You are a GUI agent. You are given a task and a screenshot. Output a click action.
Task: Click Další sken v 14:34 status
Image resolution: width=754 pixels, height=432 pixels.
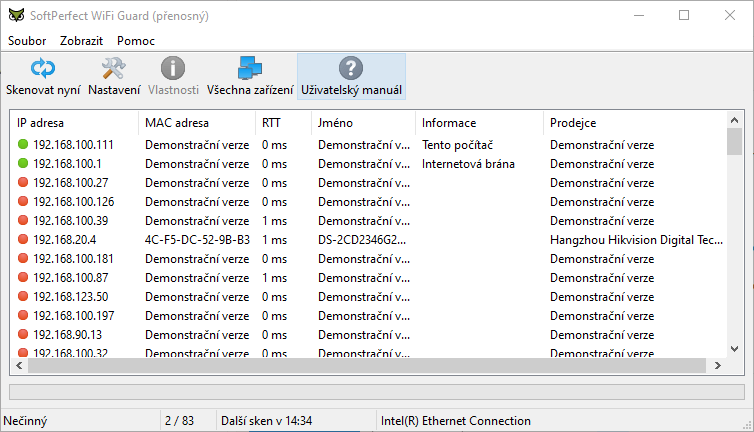pos(266,421)
